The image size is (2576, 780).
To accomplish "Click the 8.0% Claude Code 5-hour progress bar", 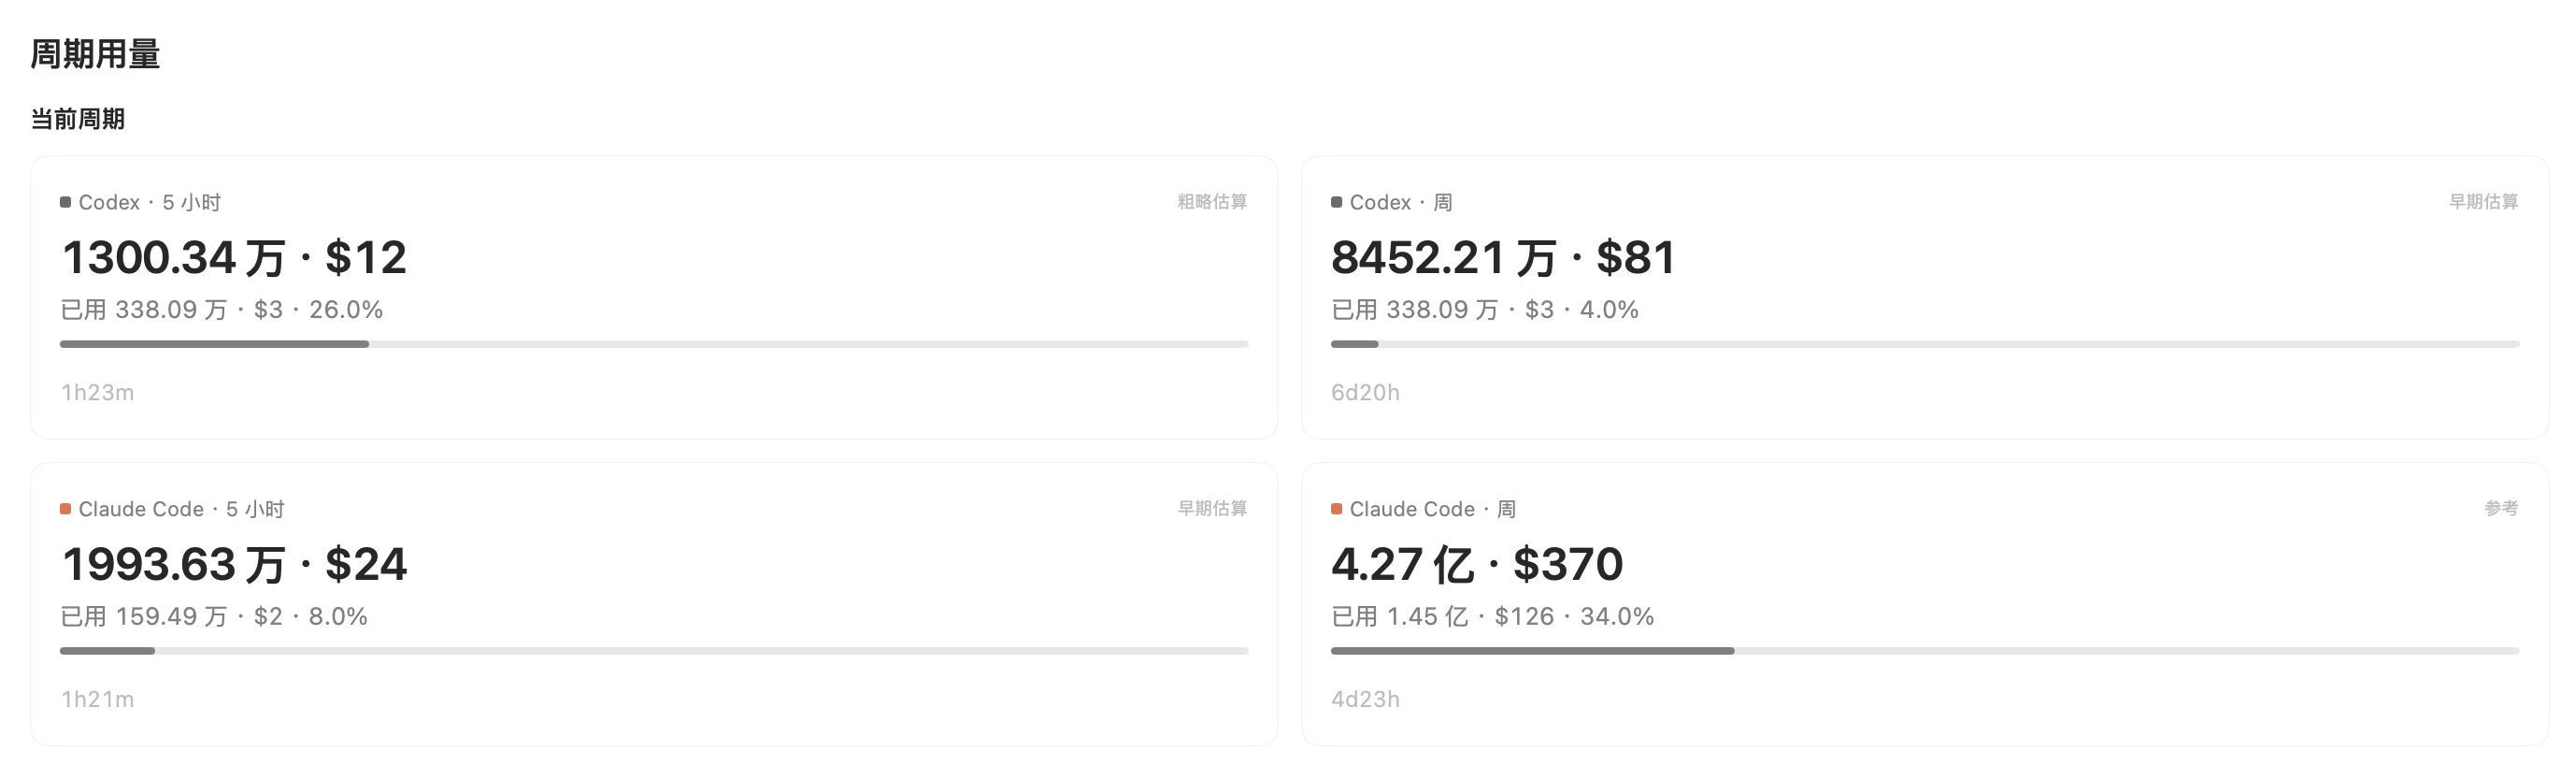I will point(654,651).
